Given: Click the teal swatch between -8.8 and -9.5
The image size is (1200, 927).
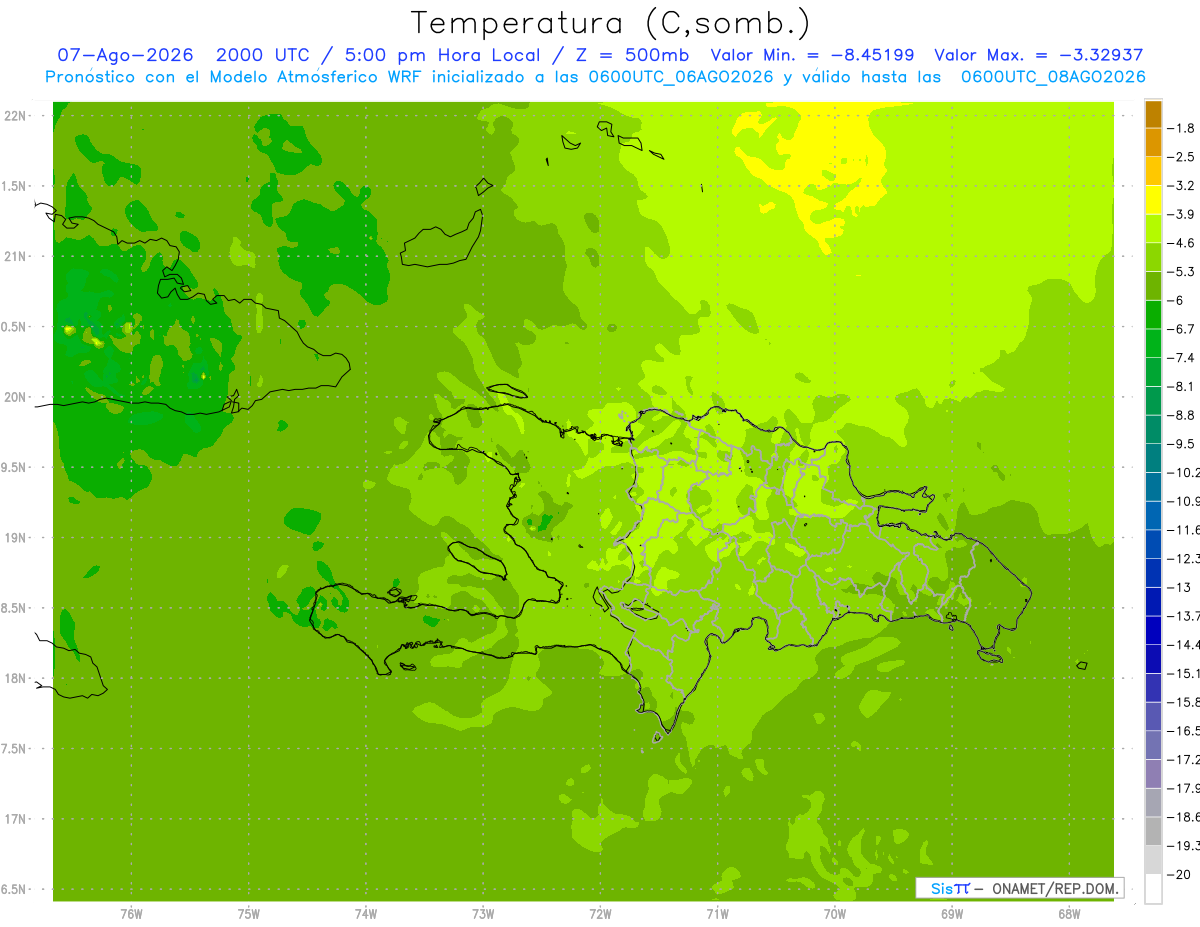Looking at the screenshot, I should (x=1153, y=429).
